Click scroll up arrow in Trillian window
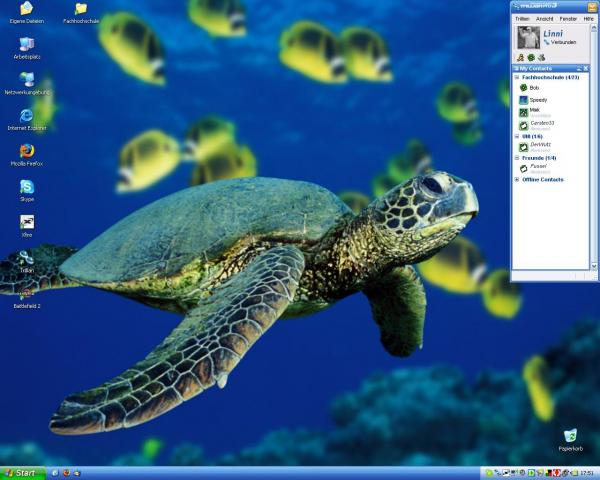This screenshot has height=480, width=600. pyautogui.click(x=594, y=28)
